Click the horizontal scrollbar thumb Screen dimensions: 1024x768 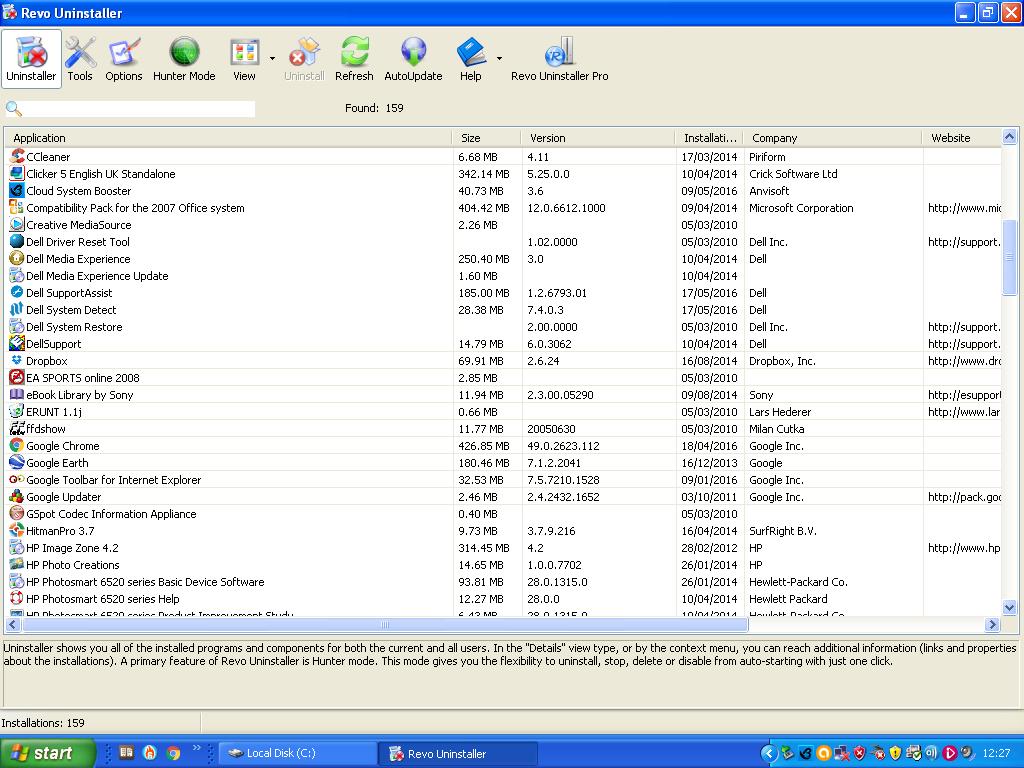tap(385, 624)
